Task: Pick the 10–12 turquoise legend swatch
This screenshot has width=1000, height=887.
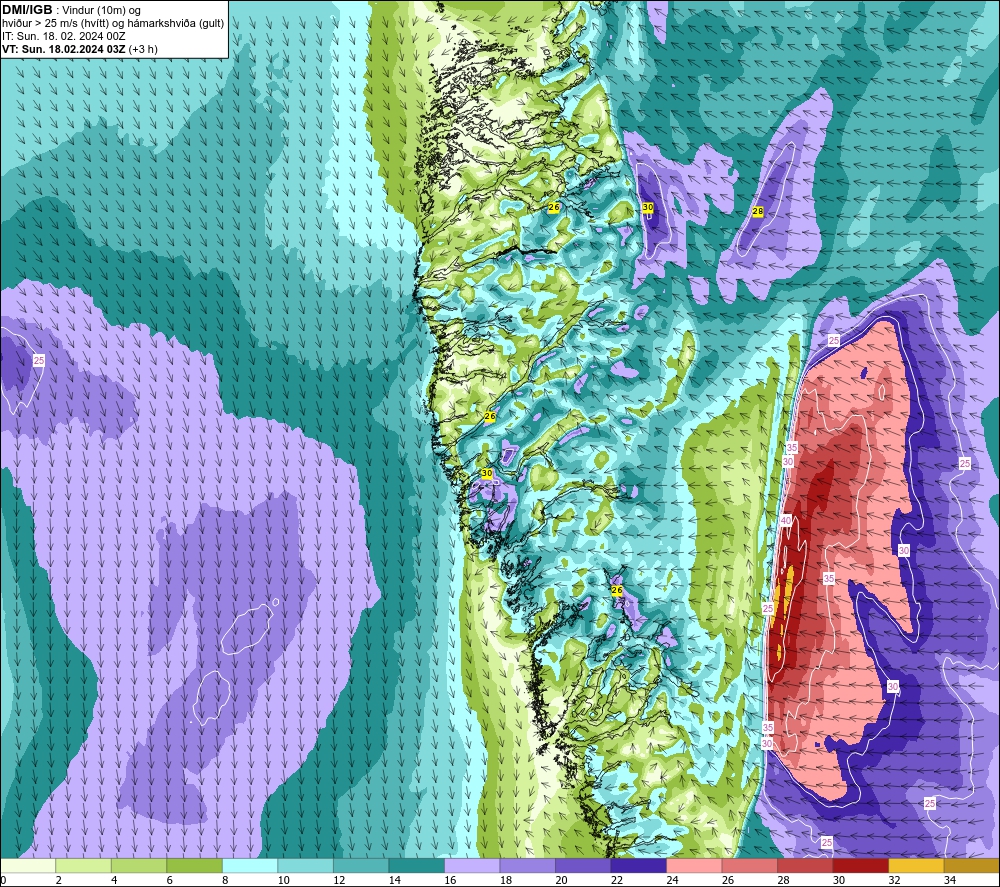Action: (x=305, y=865)
